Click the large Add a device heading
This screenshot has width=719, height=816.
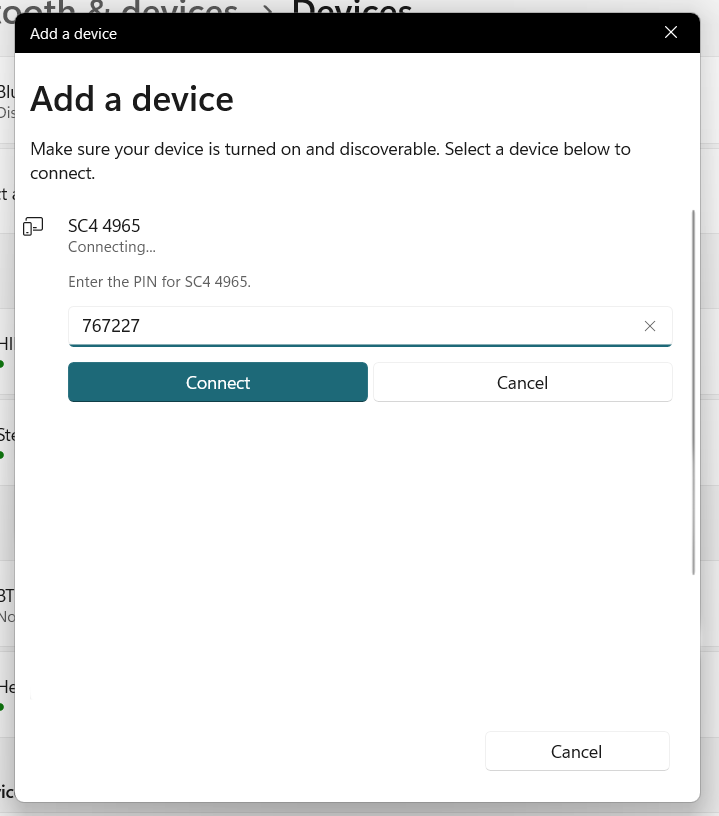click(x=132, y=99)
